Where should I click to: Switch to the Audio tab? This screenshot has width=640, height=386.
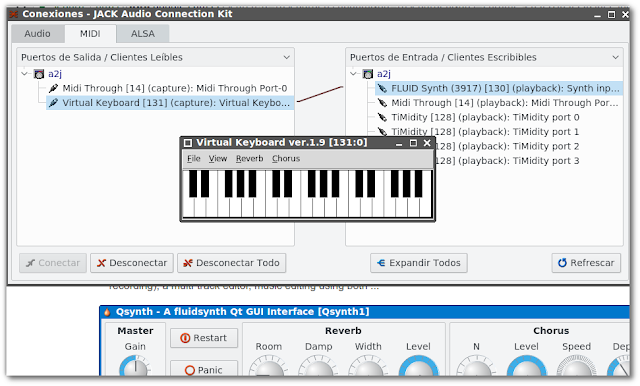coord(38,34)
